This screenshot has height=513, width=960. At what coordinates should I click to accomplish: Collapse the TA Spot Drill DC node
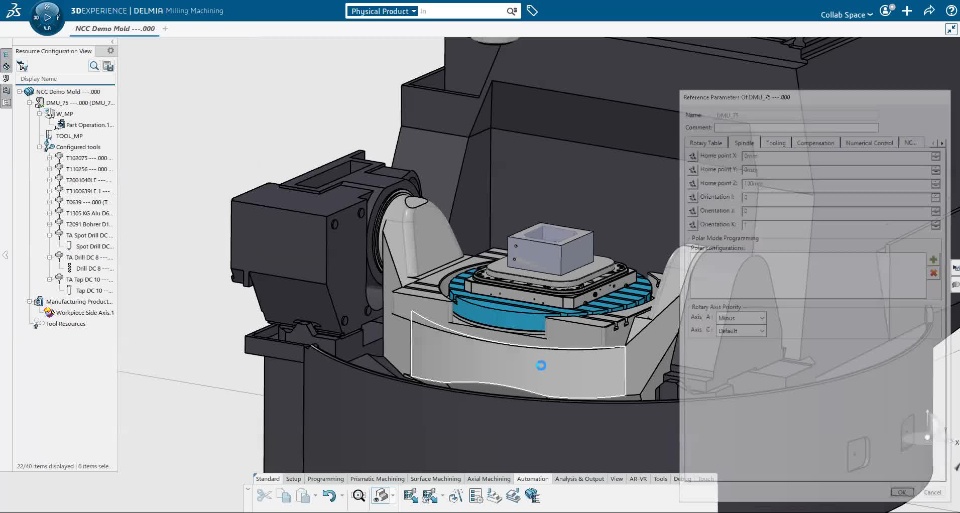[50, 235]
